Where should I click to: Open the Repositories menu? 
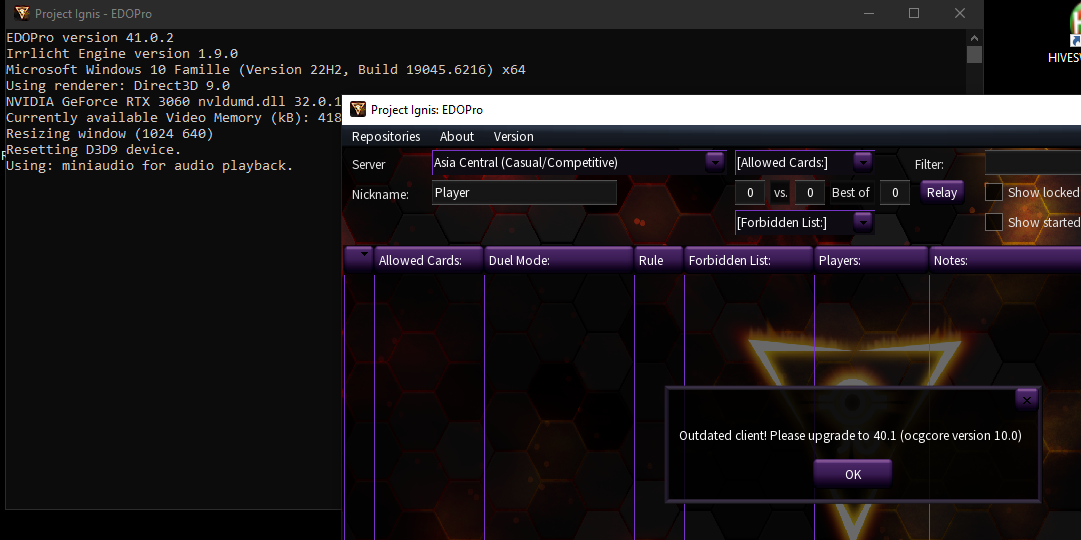tap(386, 136)
